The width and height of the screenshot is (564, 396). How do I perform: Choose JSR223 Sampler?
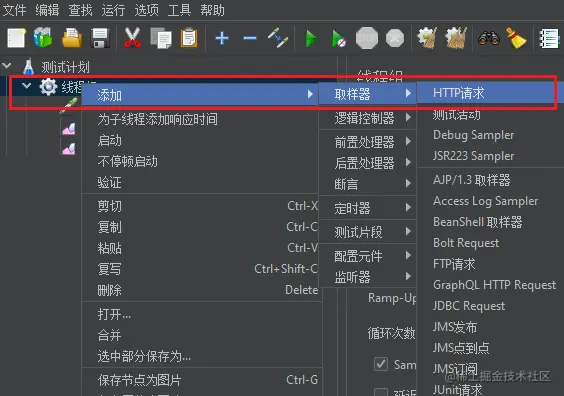(491, 156)
